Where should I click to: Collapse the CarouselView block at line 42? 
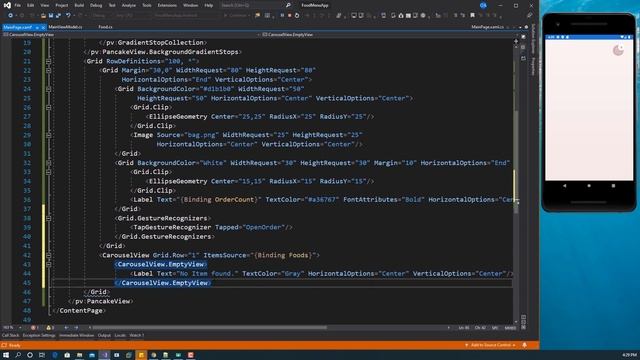click(x=48, y=255)
